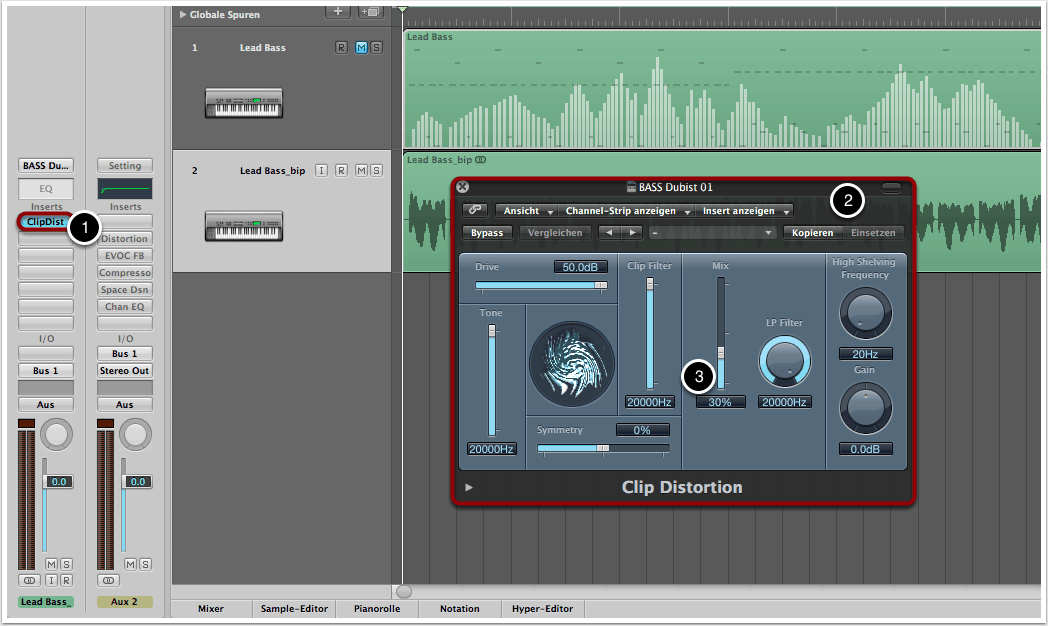Click the link icon in the plugin window

[475, 211]
